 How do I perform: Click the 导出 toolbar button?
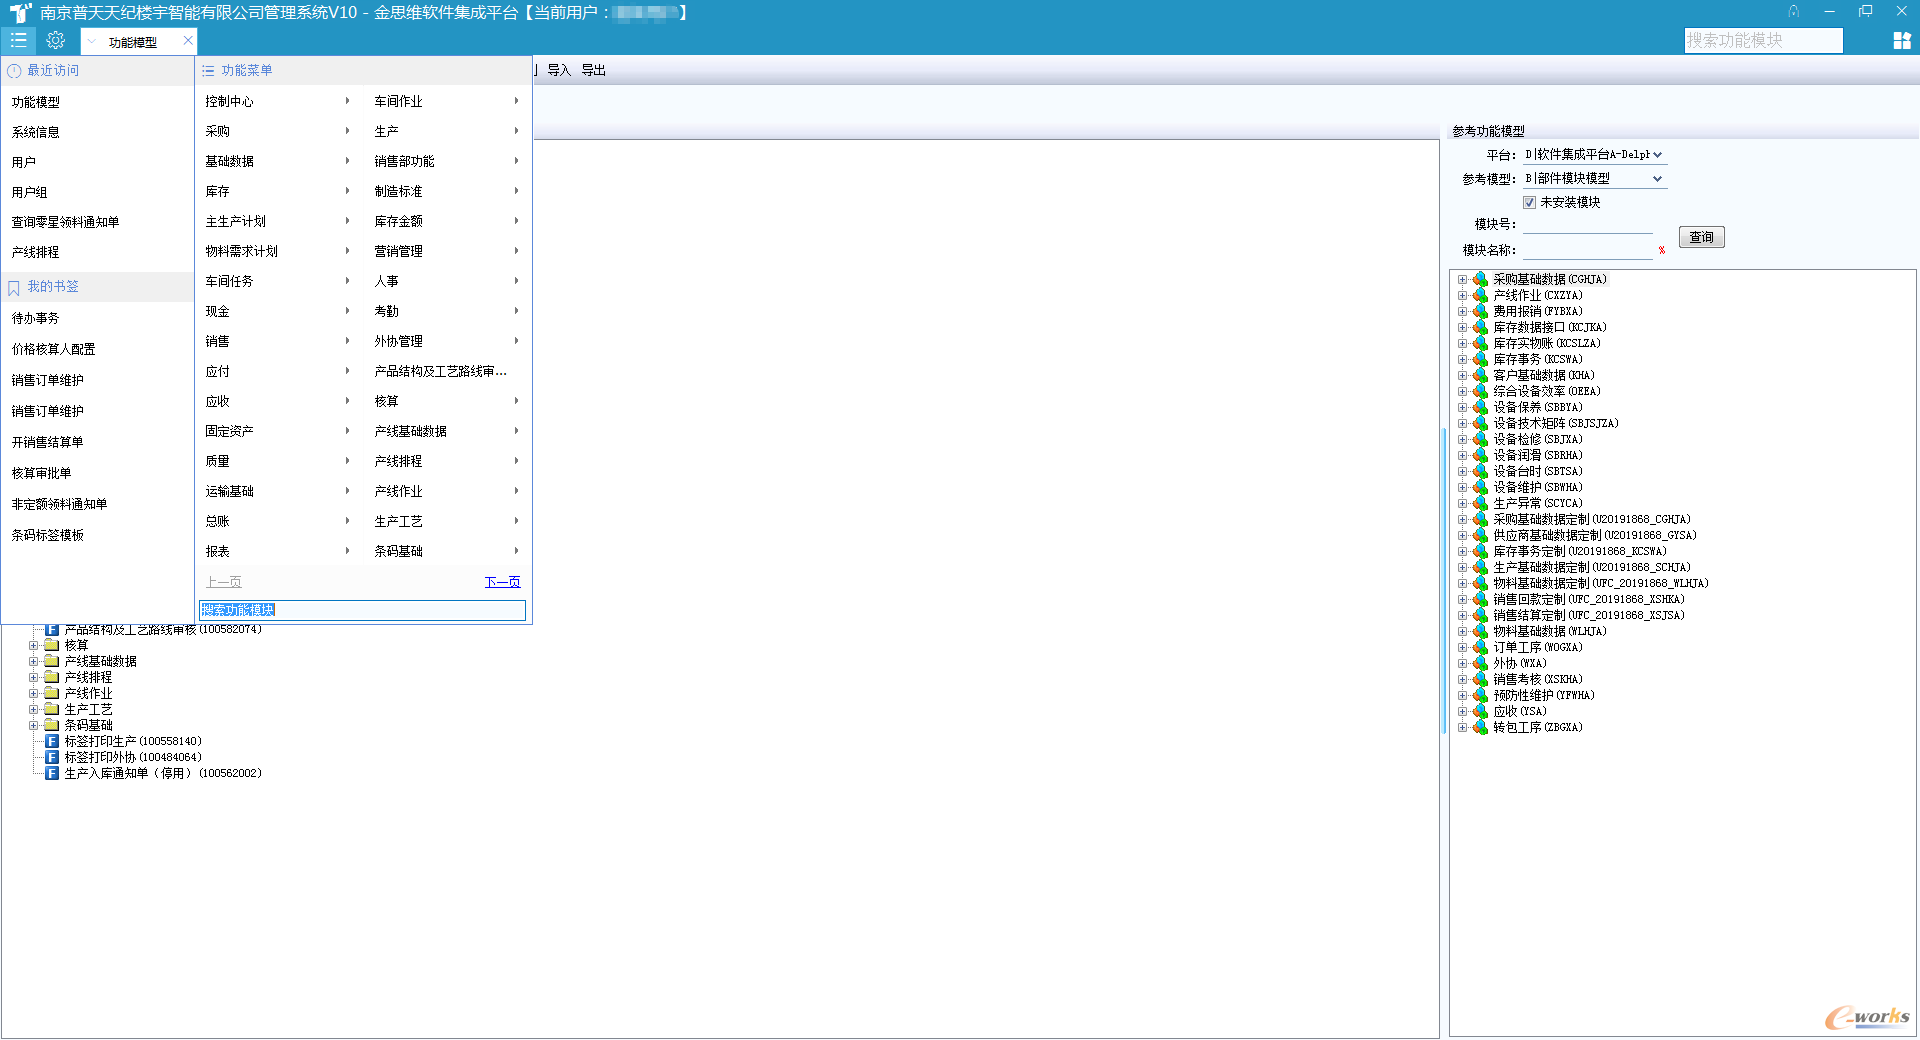594,70
